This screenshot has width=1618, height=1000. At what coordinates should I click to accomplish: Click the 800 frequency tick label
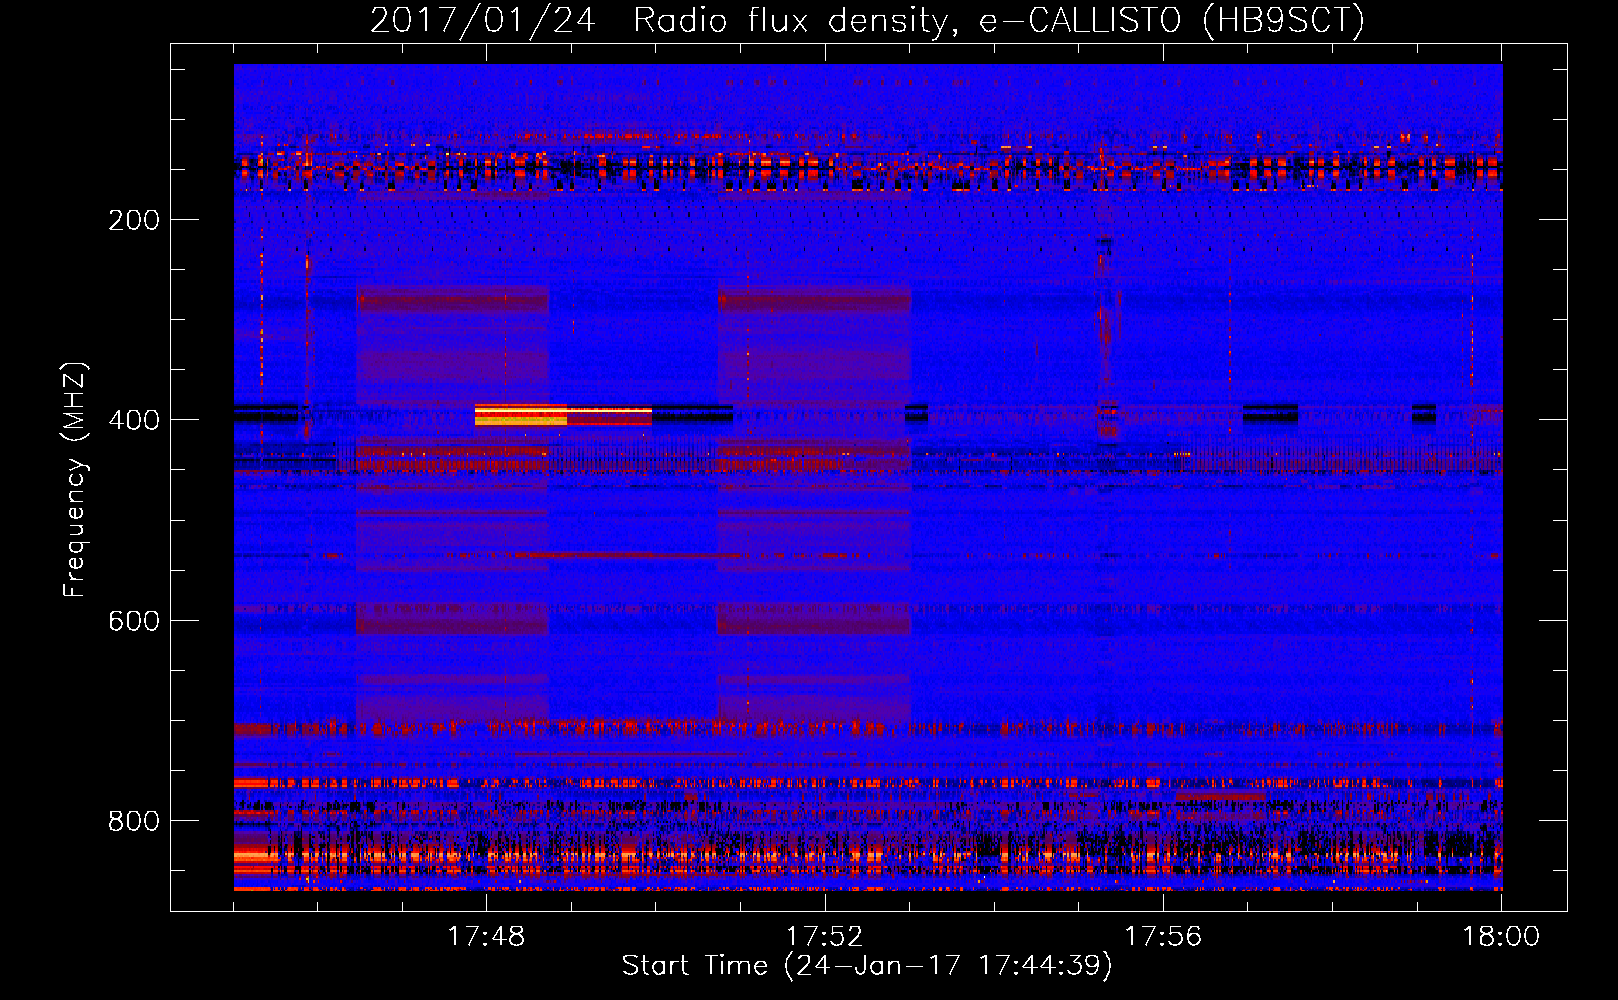point(134,821)
